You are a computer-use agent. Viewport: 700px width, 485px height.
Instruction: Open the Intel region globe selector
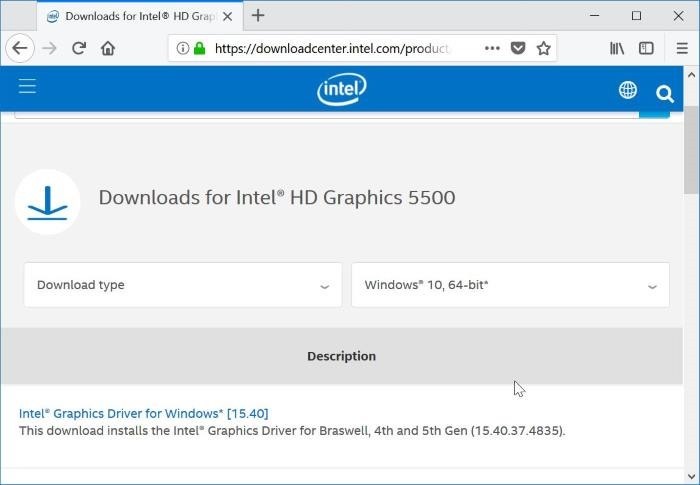point(628,90)
